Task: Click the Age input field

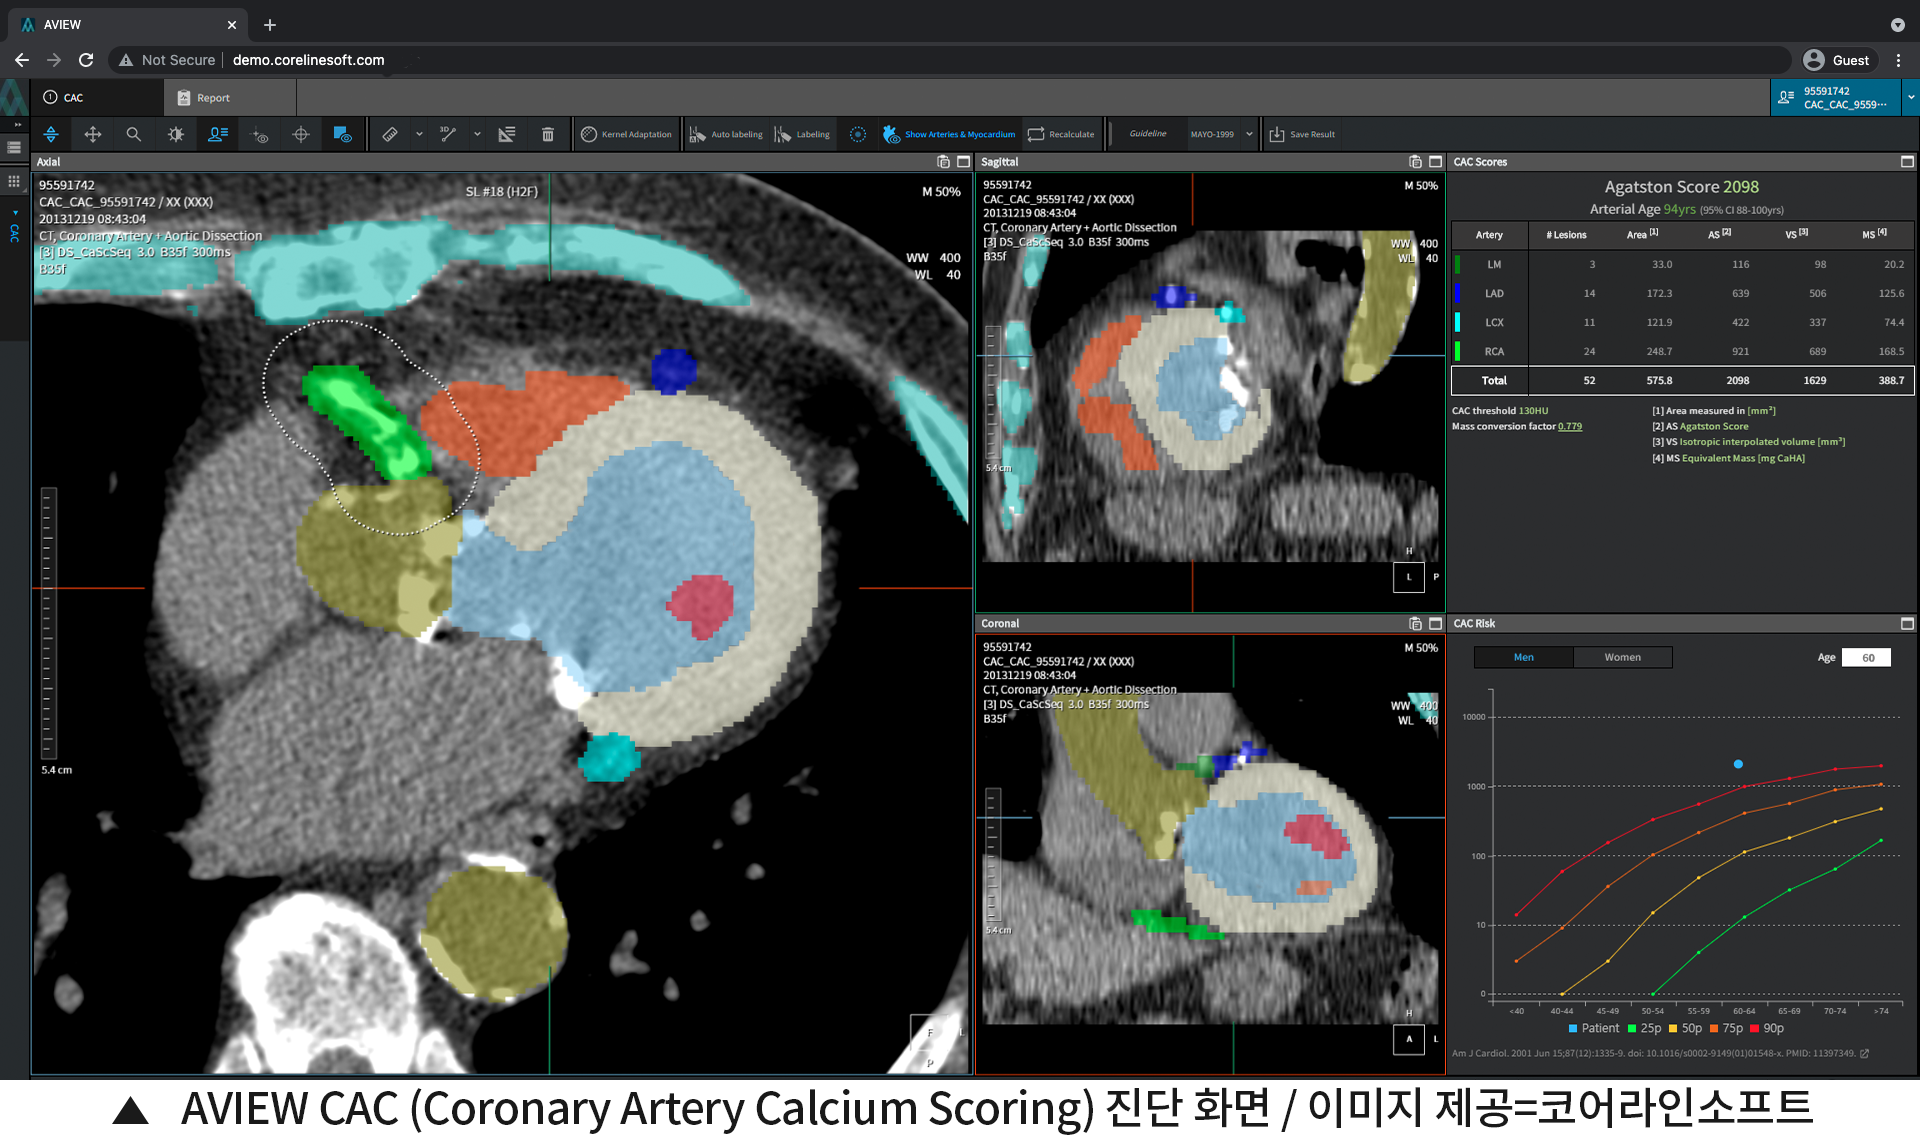Action: [x=1867, y=657]
